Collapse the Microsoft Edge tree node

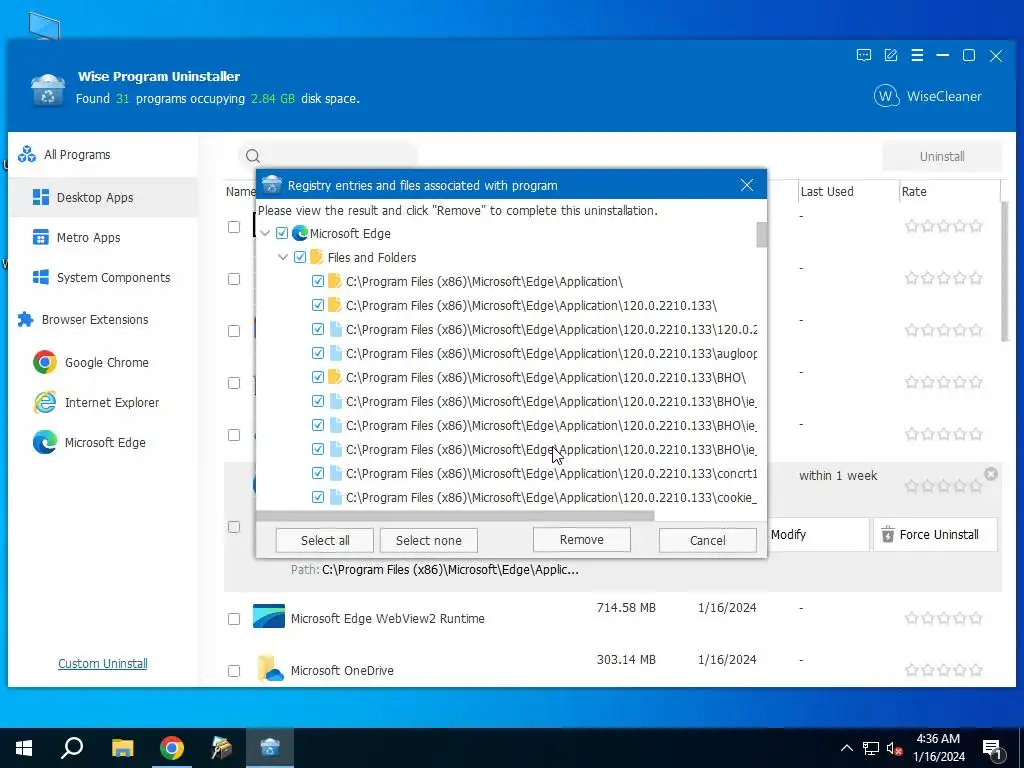(265, 233)
